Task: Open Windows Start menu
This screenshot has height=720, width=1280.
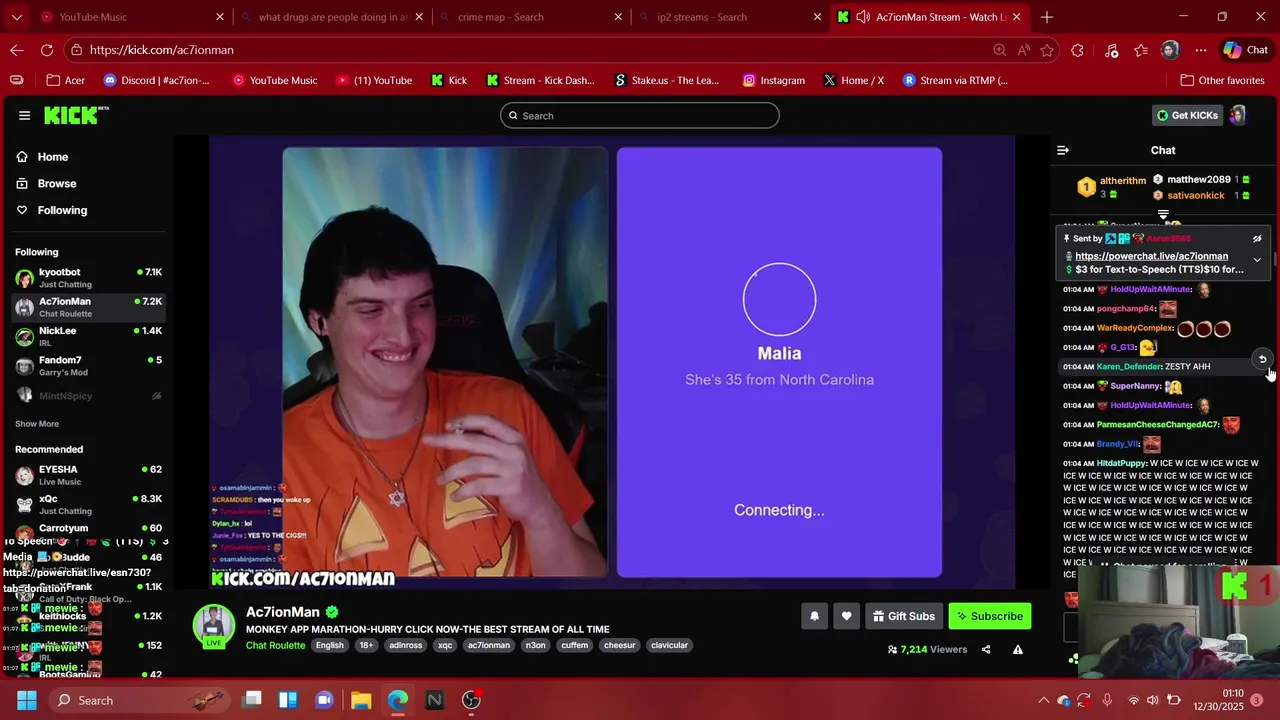Action: (x=26, y=700)
